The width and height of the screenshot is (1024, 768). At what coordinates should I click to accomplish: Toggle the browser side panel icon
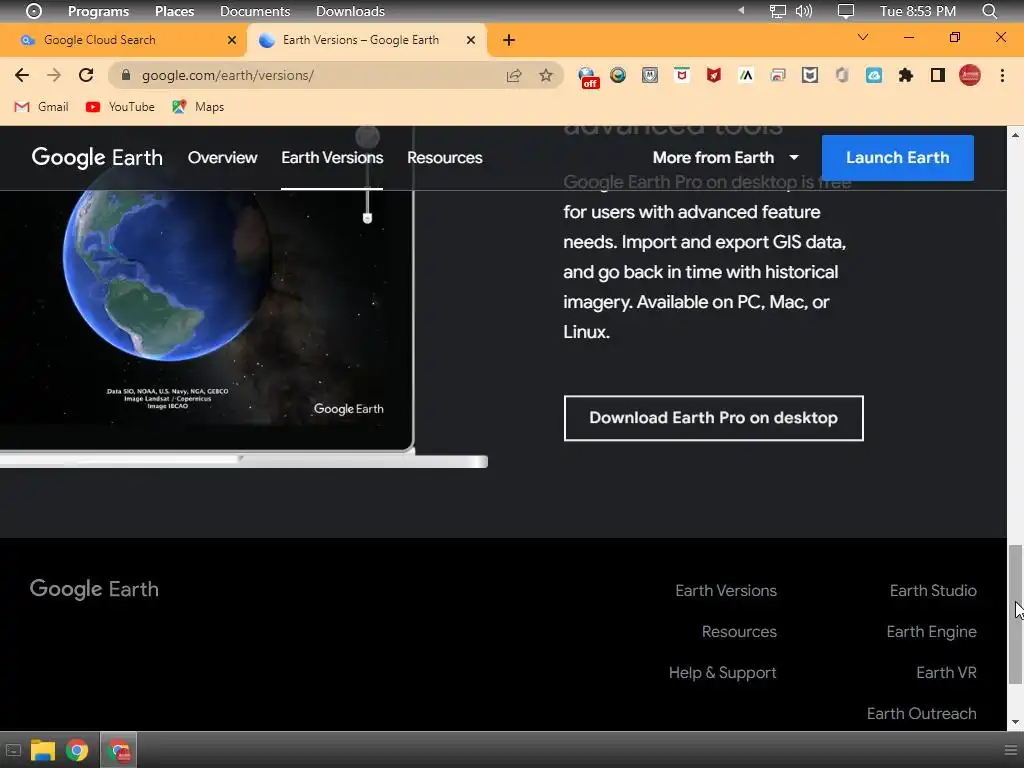pyautogui.click(x=938, y=75)
